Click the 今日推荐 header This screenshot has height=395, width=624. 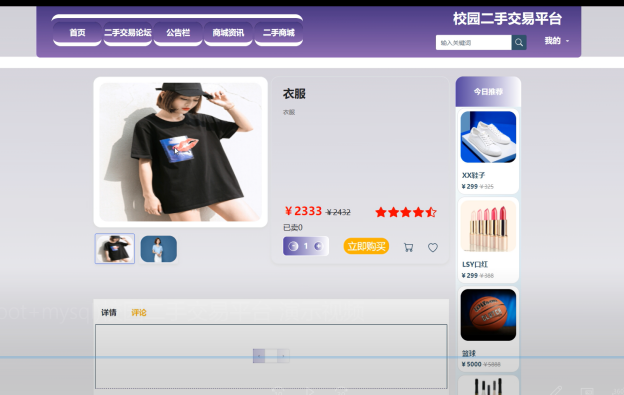(x=488, y=91)
